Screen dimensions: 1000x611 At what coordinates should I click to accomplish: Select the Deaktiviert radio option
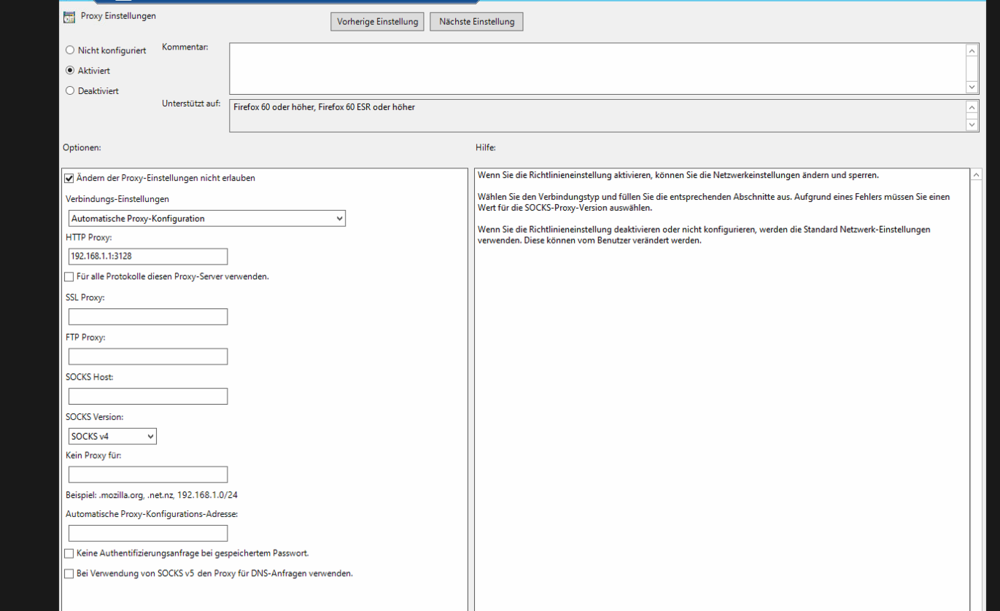[x=70, y=91]
